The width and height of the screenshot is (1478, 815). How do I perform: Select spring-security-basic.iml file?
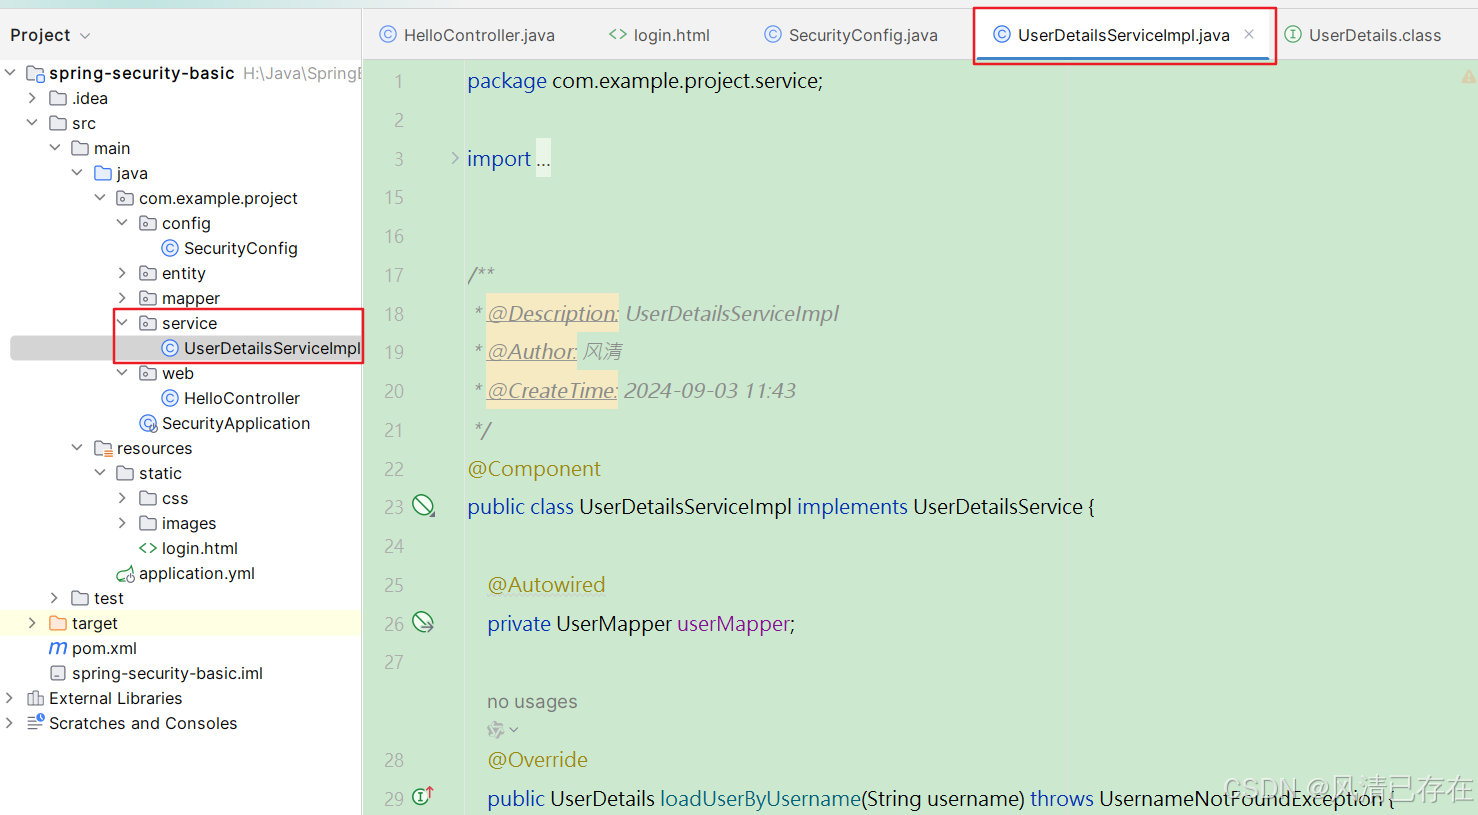click(167, 673)
